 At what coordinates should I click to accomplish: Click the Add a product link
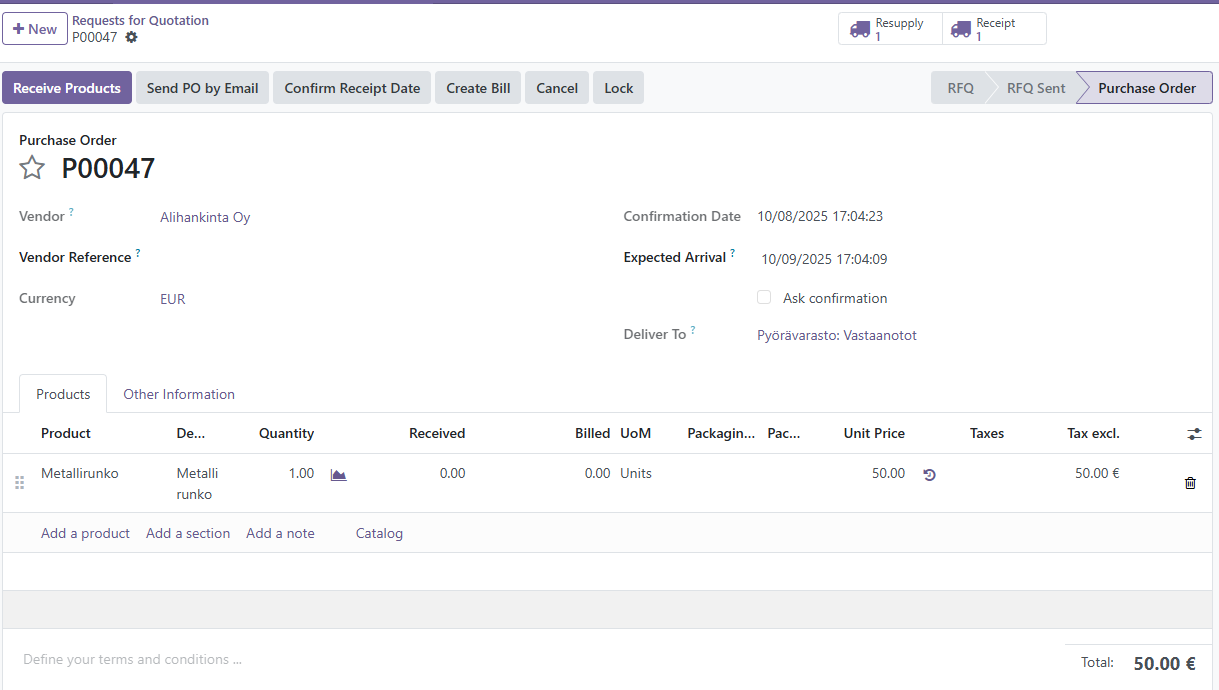tap(85, 533)
